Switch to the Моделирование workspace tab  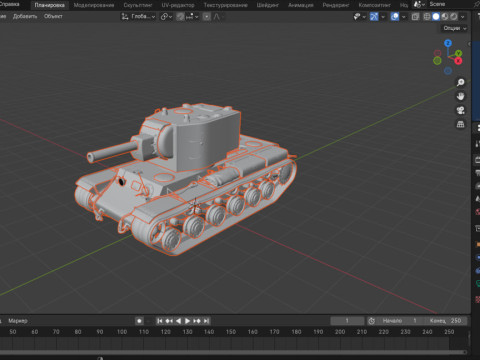pos(94,5)
